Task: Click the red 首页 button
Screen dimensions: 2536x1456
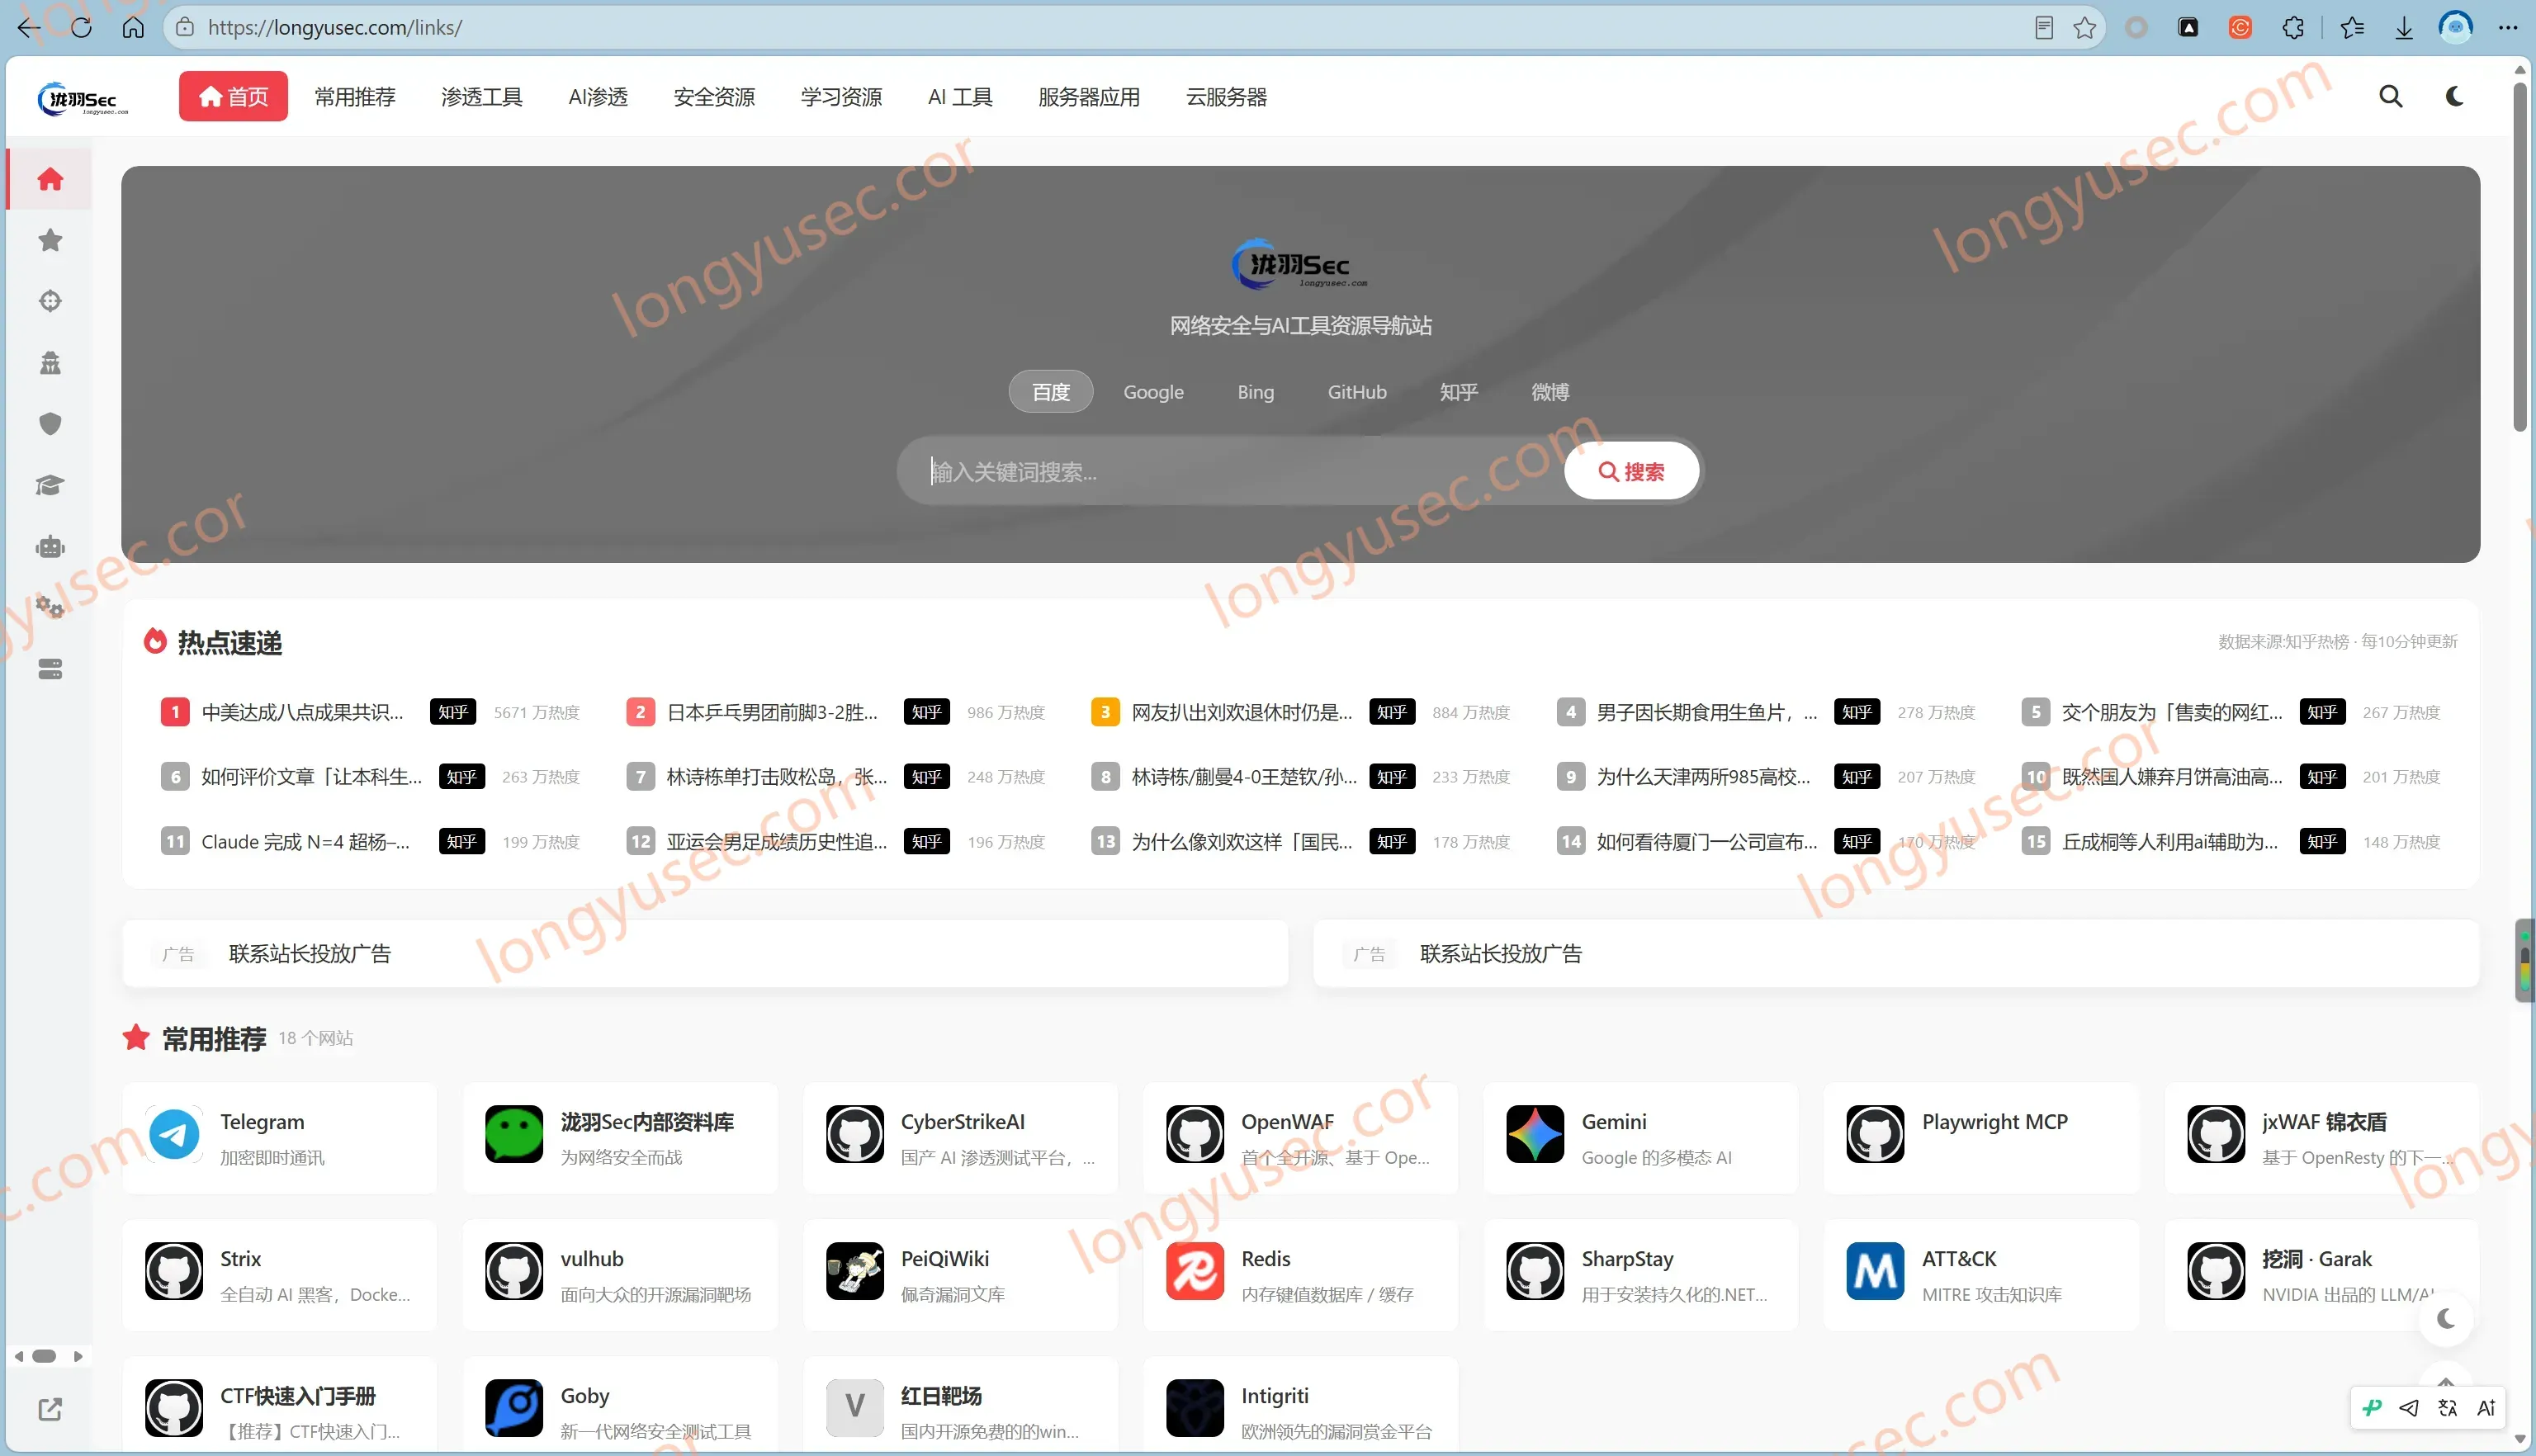Action: 233,96
